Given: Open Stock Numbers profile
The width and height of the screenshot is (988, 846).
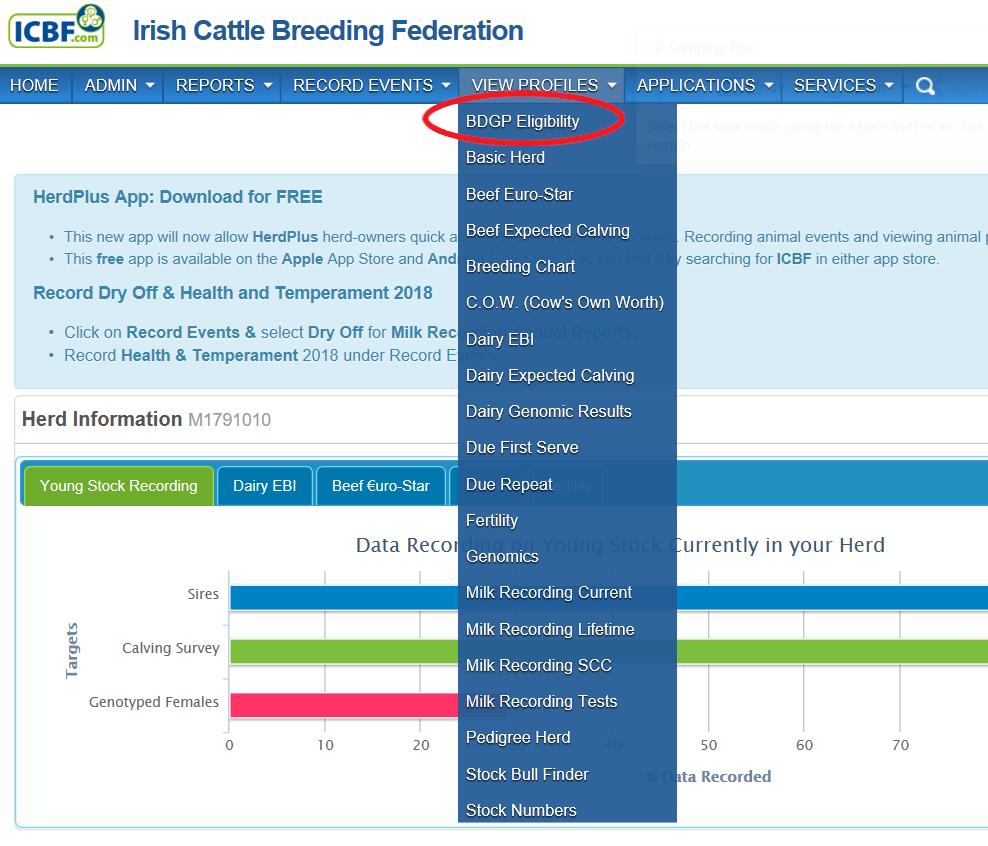Looking at the screenshot, I should (x=521, y=810).
